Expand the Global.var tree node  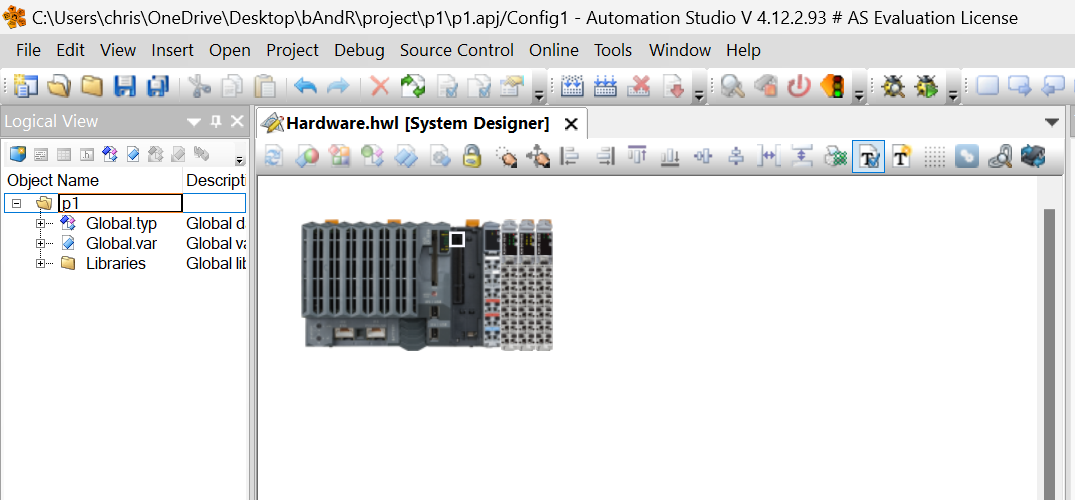tap(40, 243)
